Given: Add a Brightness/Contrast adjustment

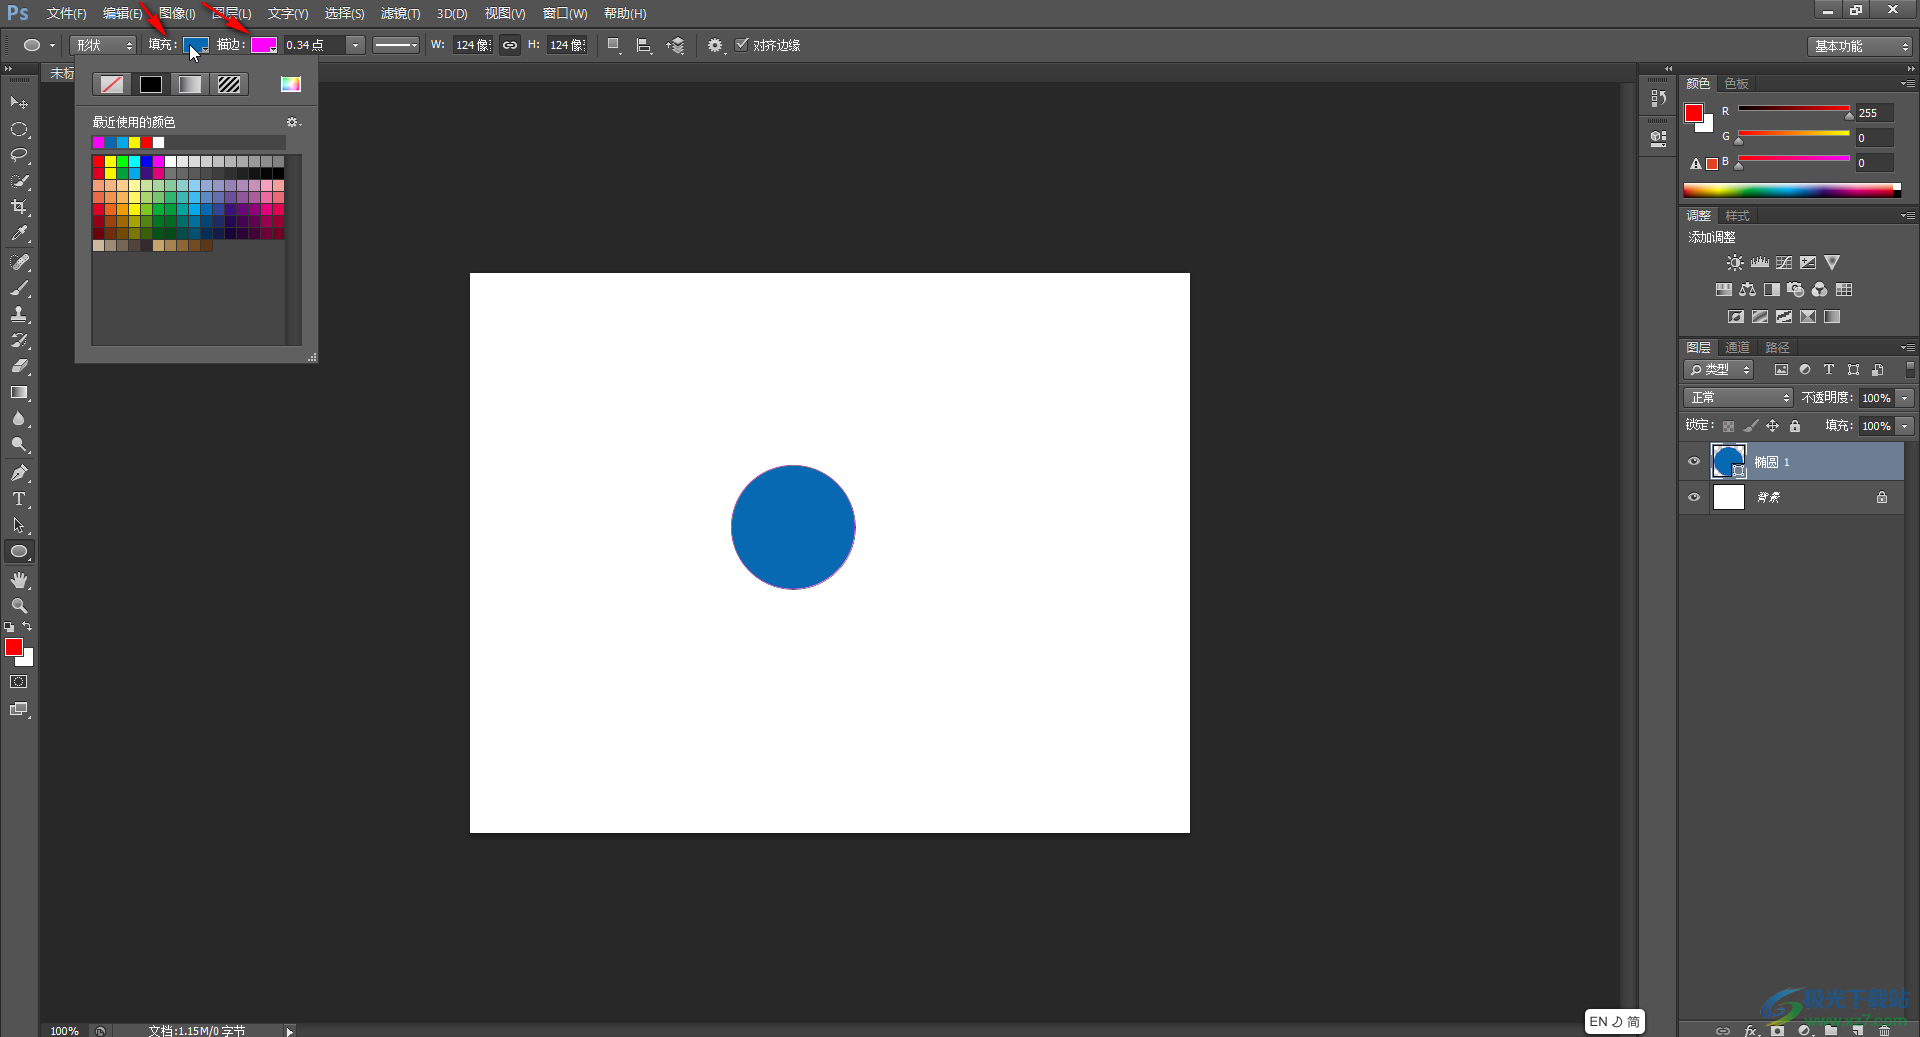Looking at the screenshot, I should coord(1735,263).
